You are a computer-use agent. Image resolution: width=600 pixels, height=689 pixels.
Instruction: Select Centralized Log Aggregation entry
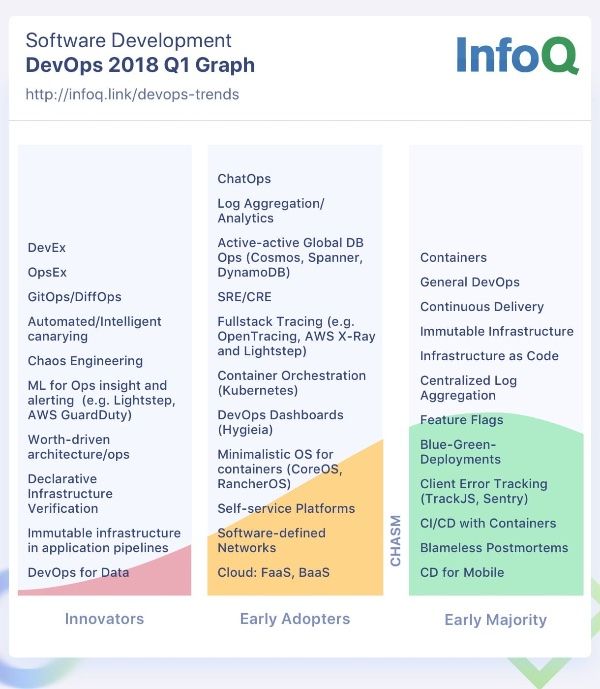pyautogui.click(x=469, y=388)
